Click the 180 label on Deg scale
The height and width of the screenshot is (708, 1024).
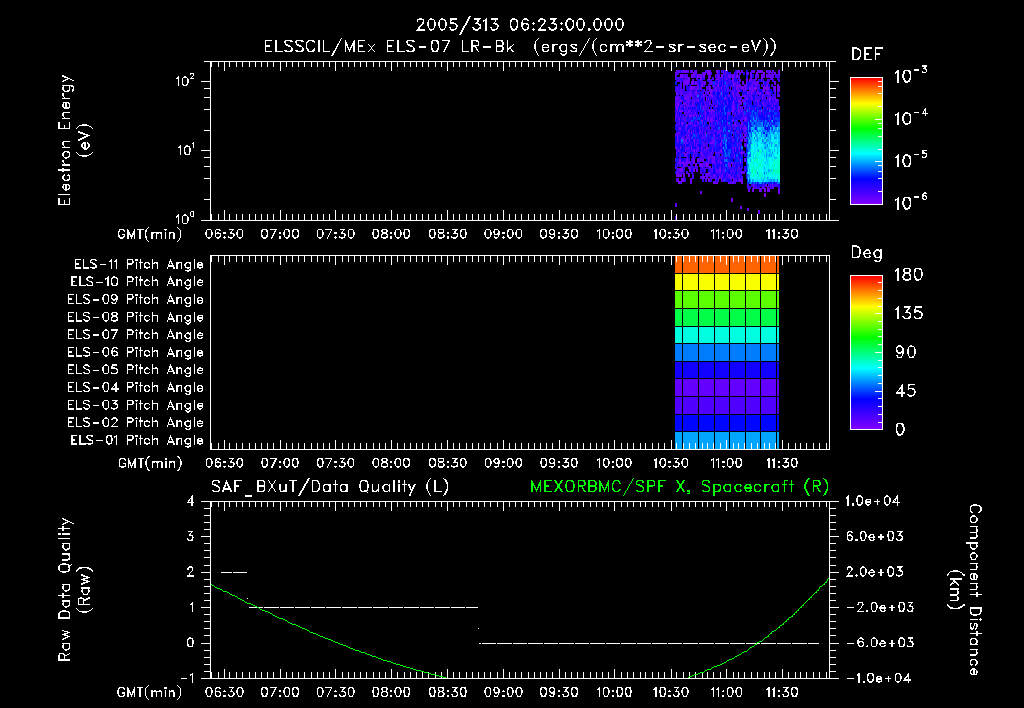(x=908, y=275)
